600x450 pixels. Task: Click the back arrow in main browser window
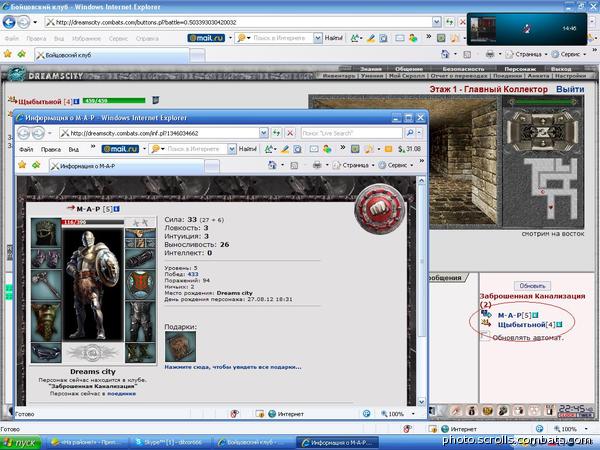9,22
